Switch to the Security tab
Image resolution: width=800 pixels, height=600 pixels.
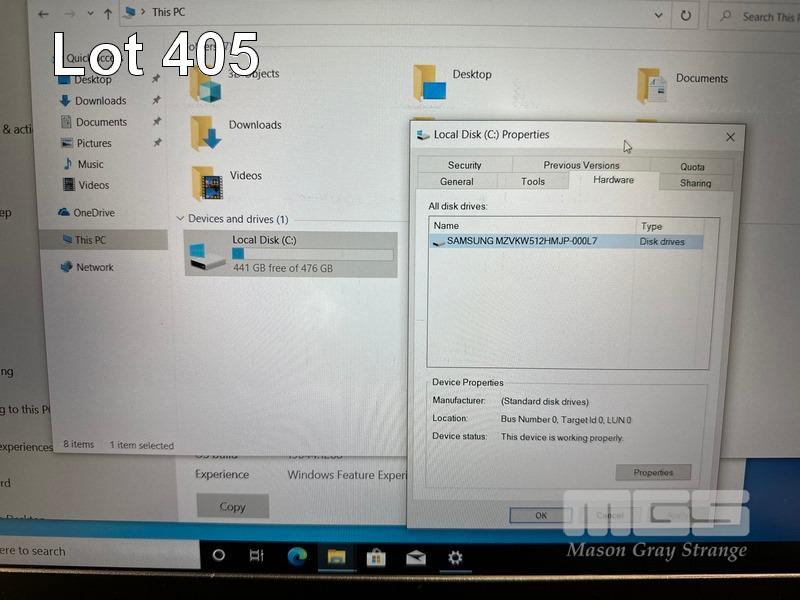click(x=464, y=165)
